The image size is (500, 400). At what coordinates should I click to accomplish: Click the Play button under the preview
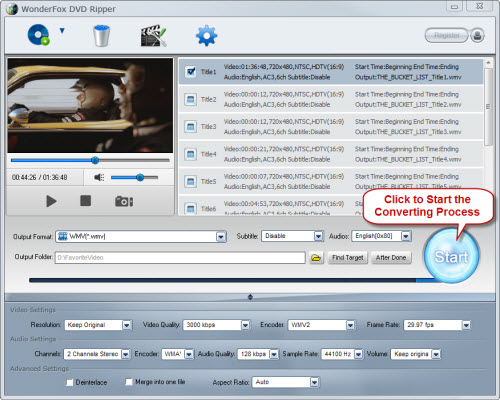pos(51,201)
